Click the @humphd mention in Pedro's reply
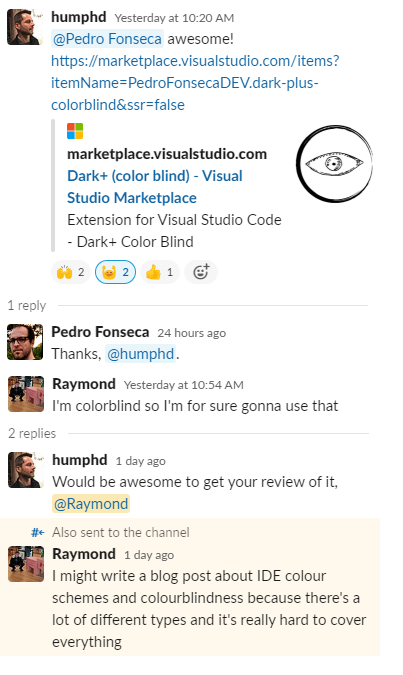This screenshot has height=675, width=403. coord(140,354)
